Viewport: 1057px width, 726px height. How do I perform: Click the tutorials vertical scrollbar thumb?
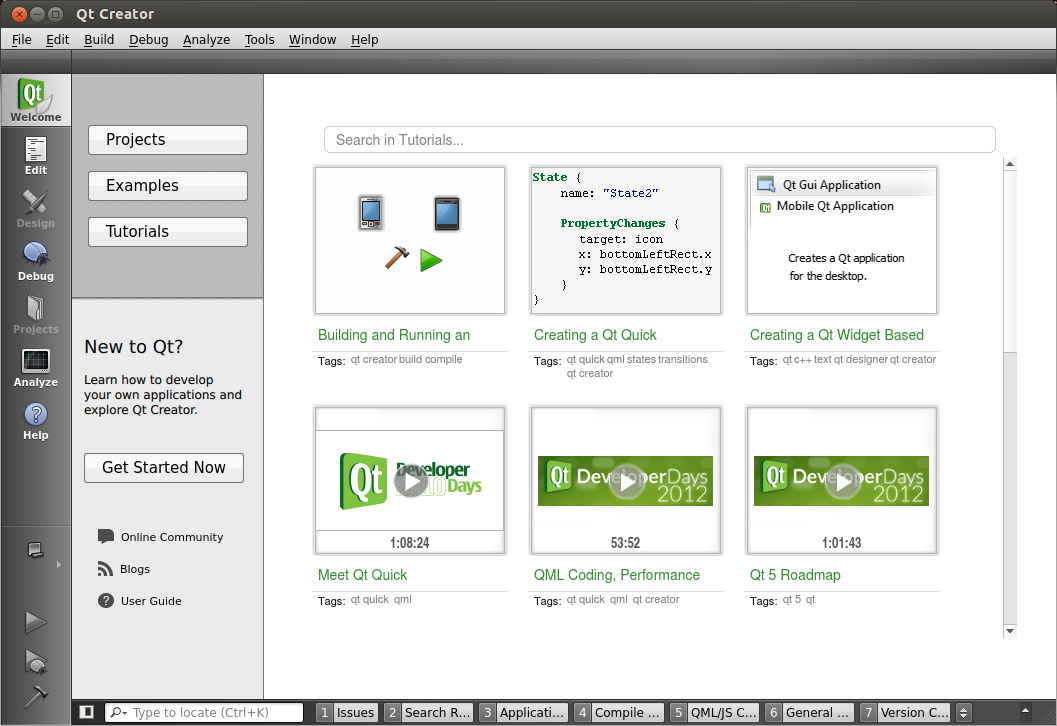pos(1010,261)
